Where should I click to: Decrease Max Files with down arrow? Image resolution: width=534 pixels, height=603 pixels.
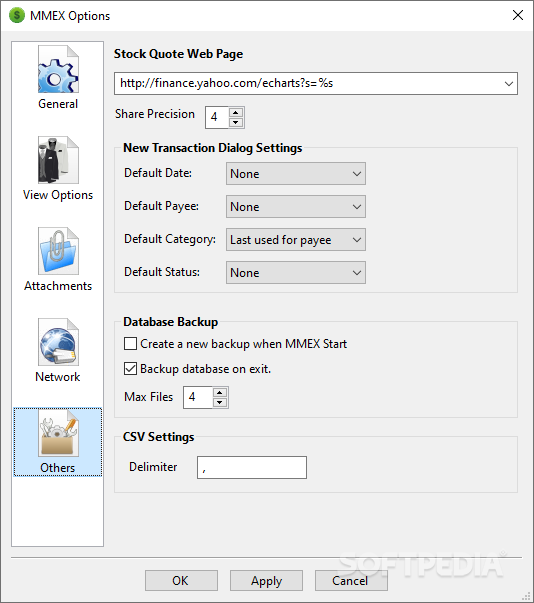(220, 402)
